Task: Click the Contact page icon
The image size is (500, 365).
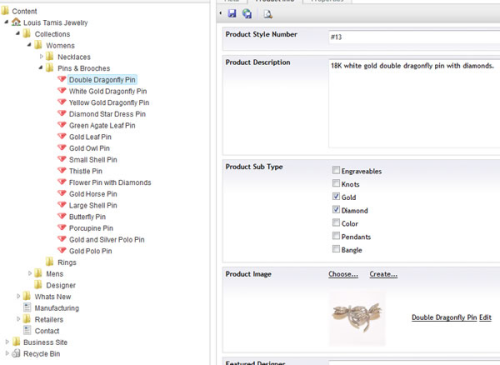Action: 28,330
